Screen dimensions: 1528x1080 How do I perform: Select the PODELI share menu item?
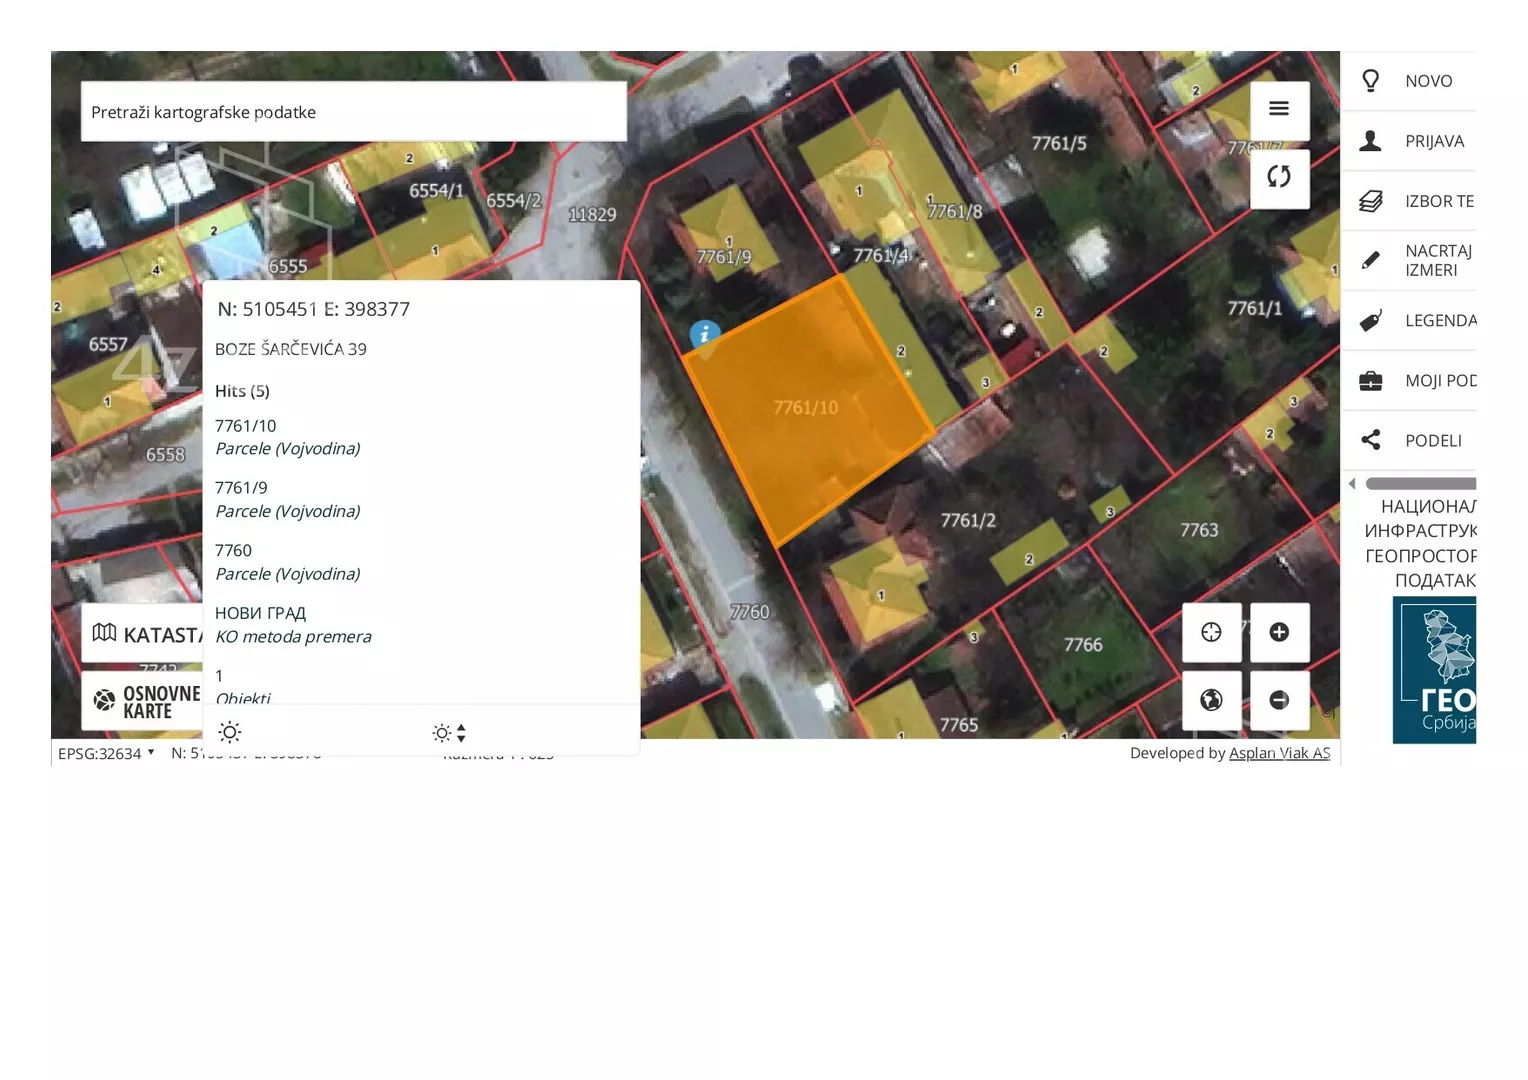pos(1432,440)
